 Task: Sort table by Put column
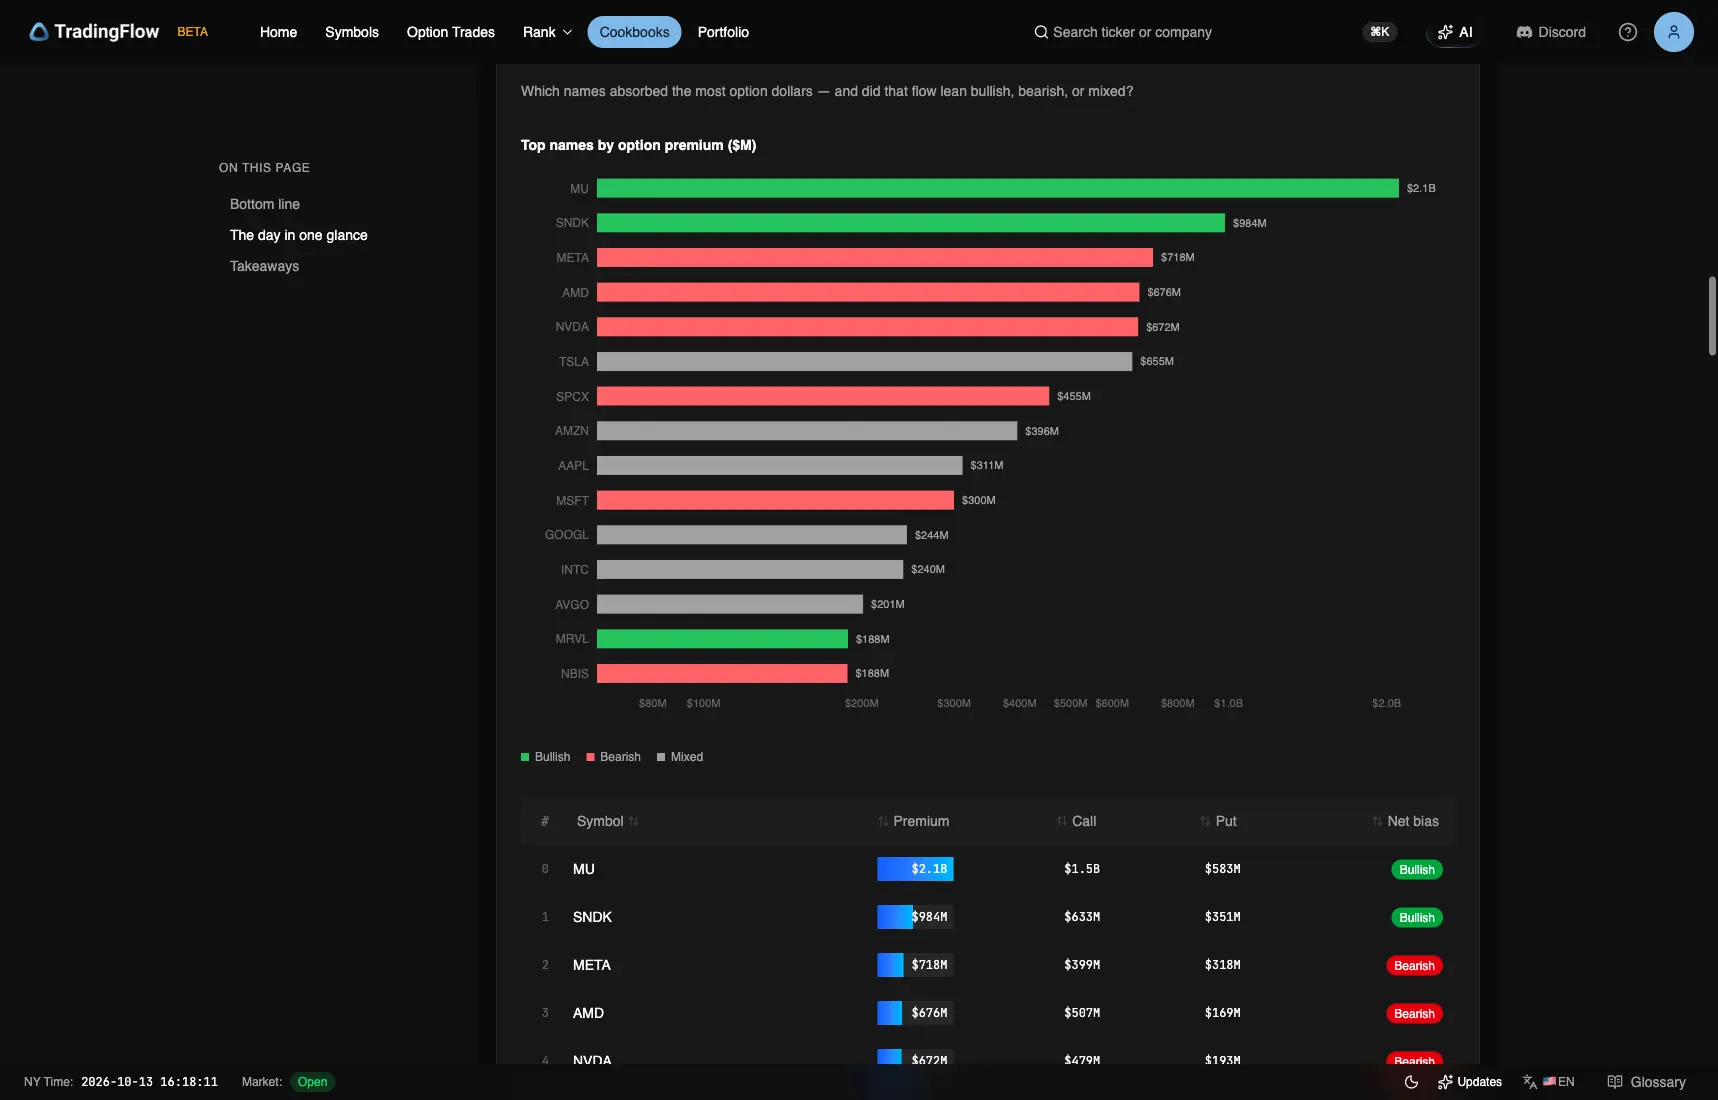(1218, 821)
